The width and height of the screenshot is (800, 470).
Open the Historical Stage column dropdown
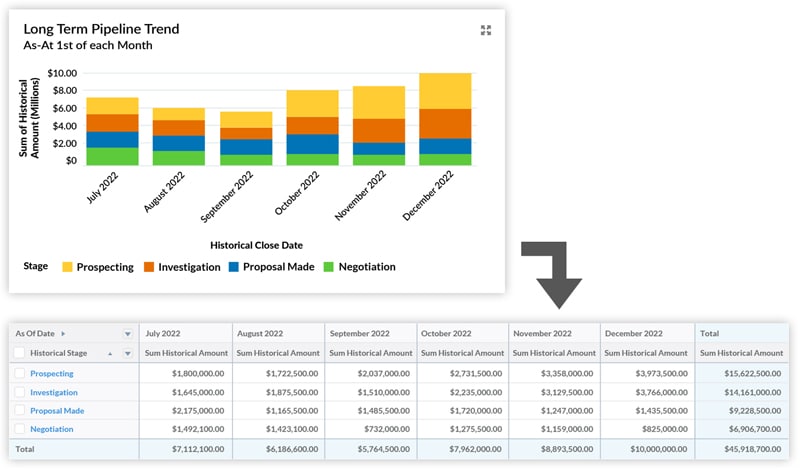pos(127,353)
